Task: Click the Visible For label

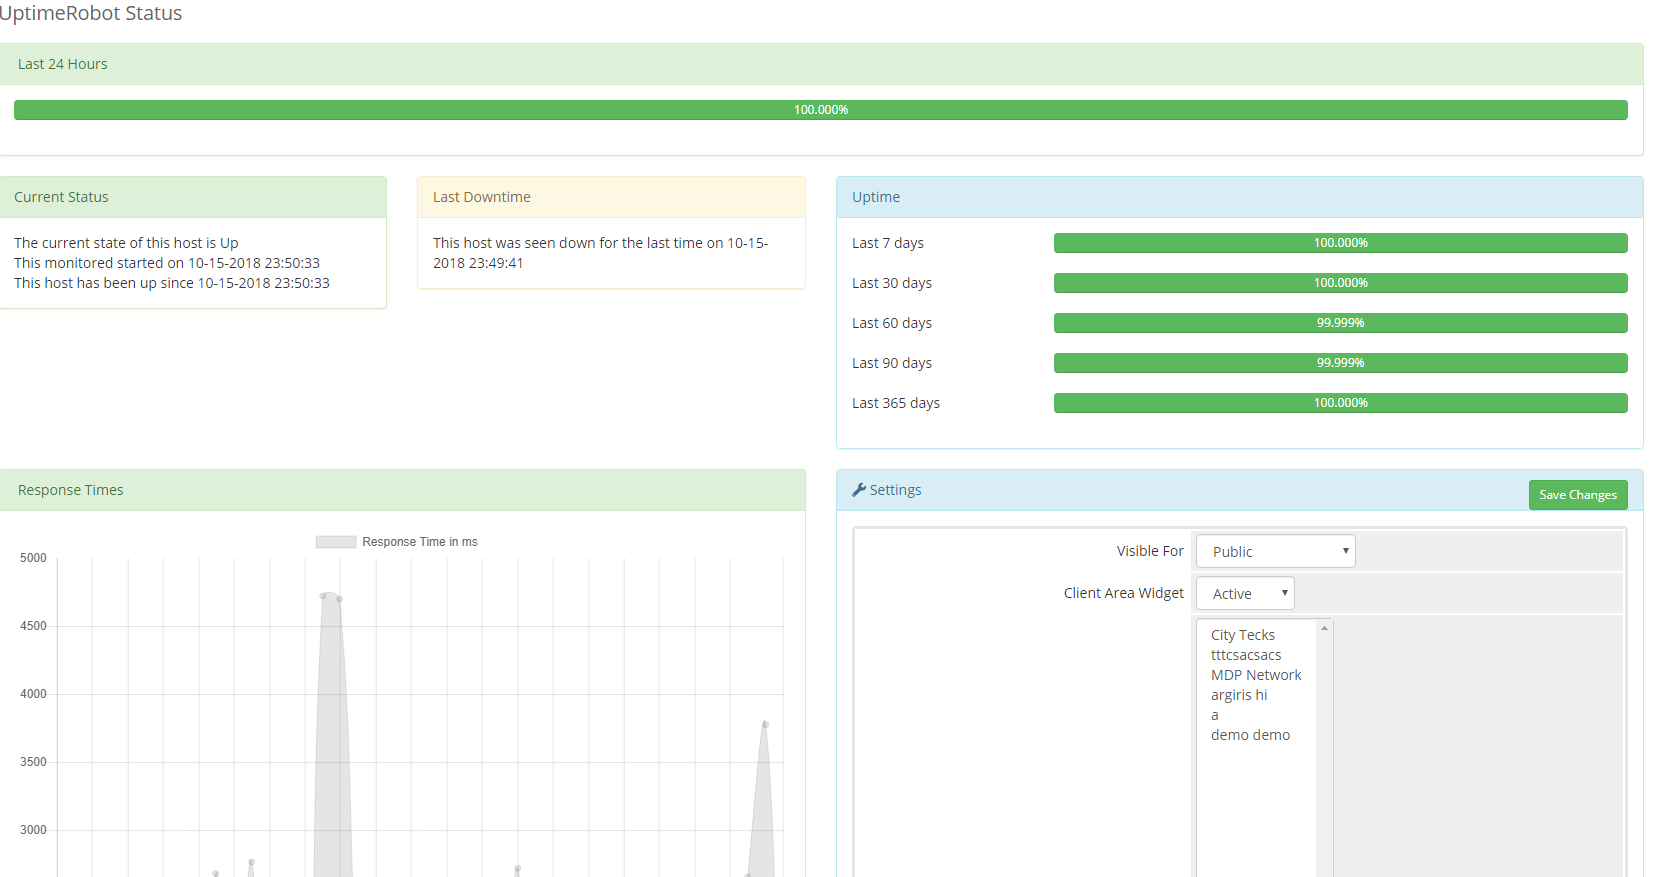Action: pyautogui.click(x=1150, y=551)
